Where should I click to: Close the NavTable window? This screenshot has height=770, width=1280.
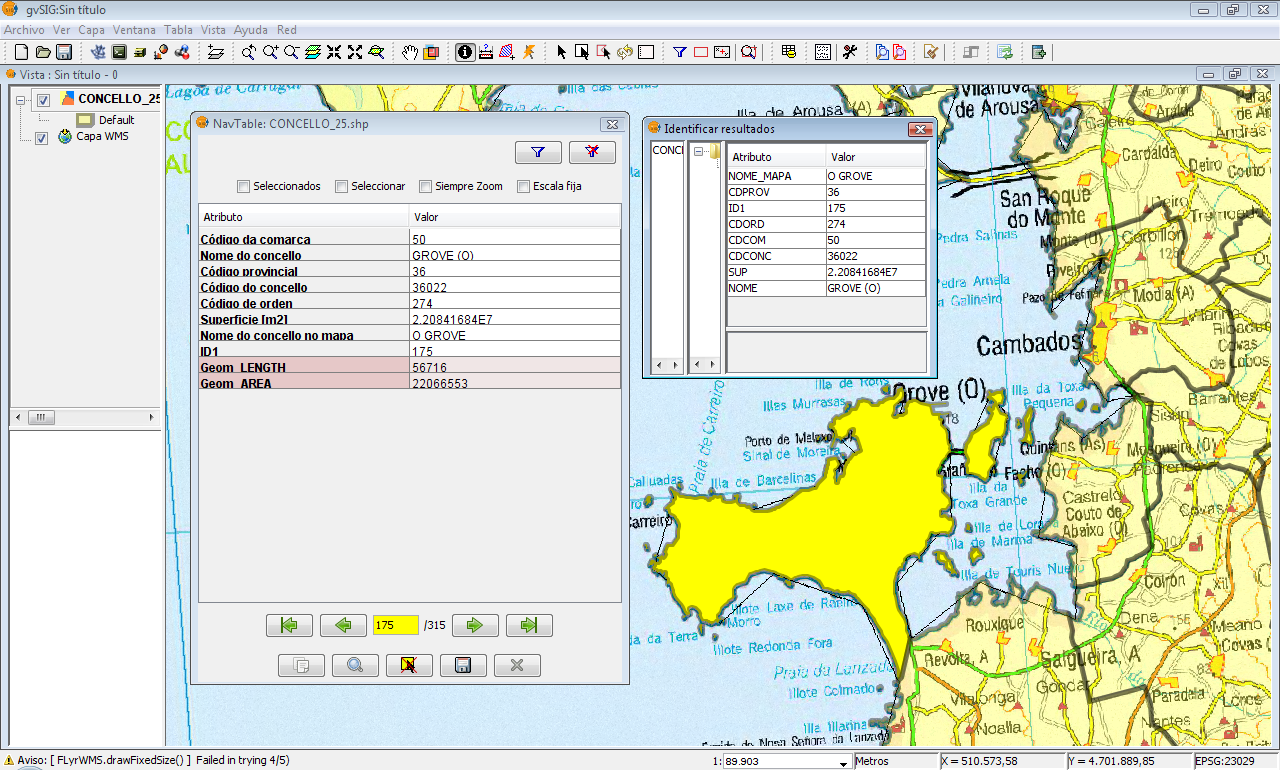click(612, 124)
